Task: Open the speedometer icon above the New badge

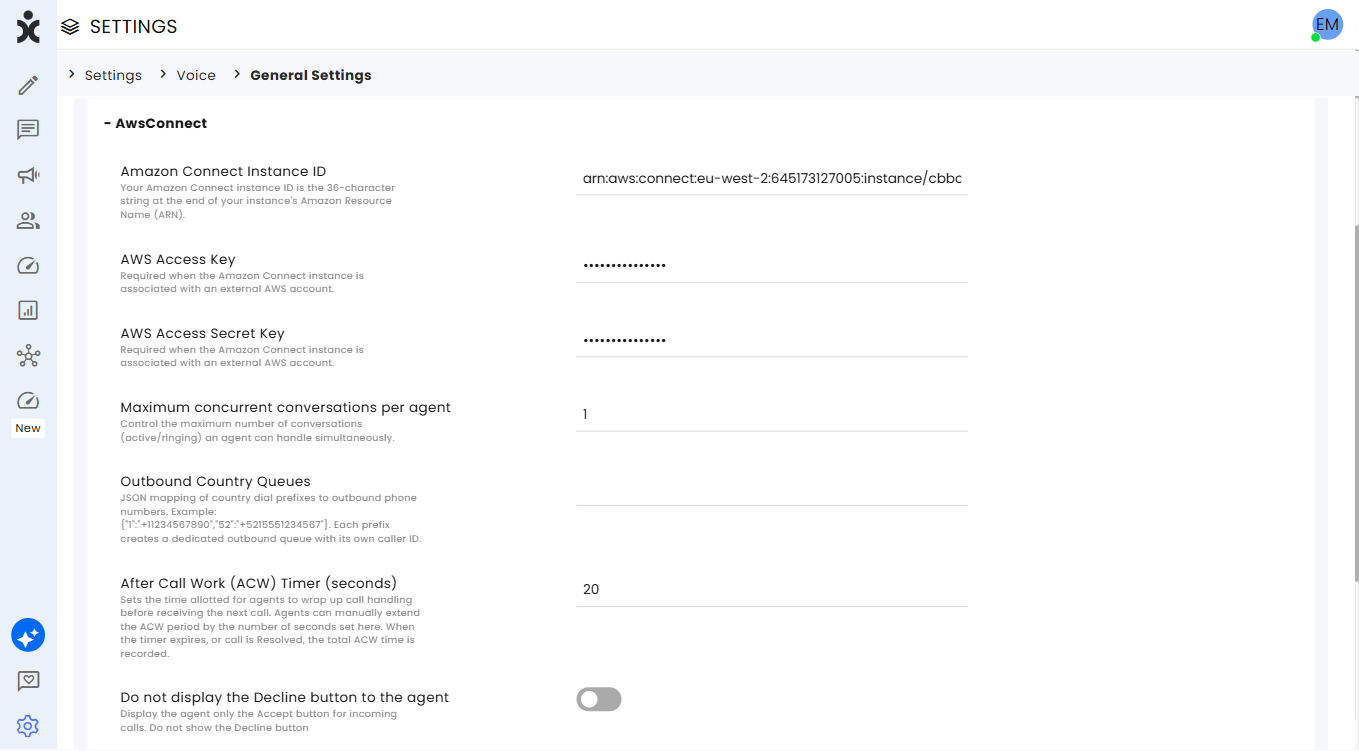Action: tap(28, 401)
